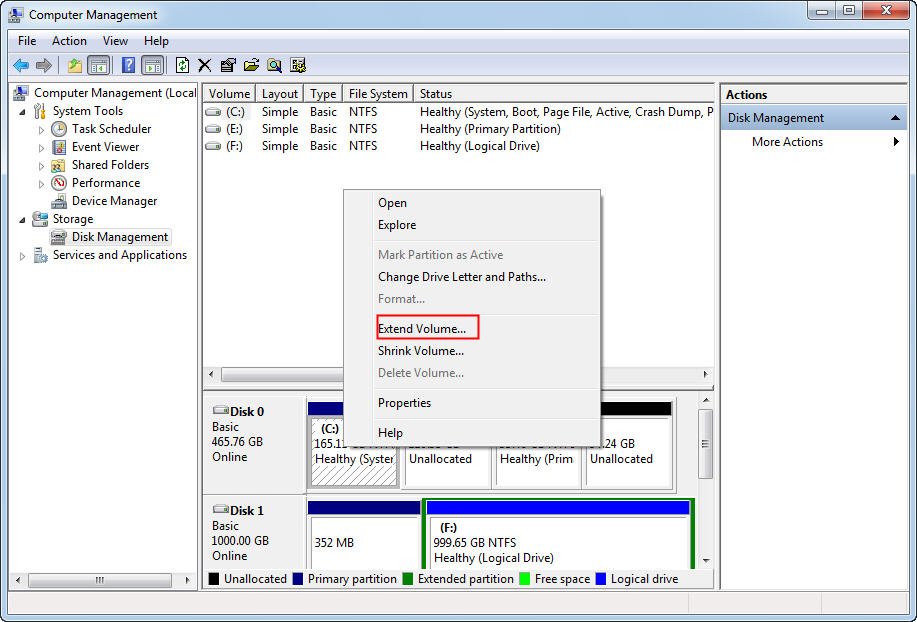The height and width of the screenshot is (622, 917).
Task: Toggle the Show/Hide Console Tree button
Action: pos(99,64)
